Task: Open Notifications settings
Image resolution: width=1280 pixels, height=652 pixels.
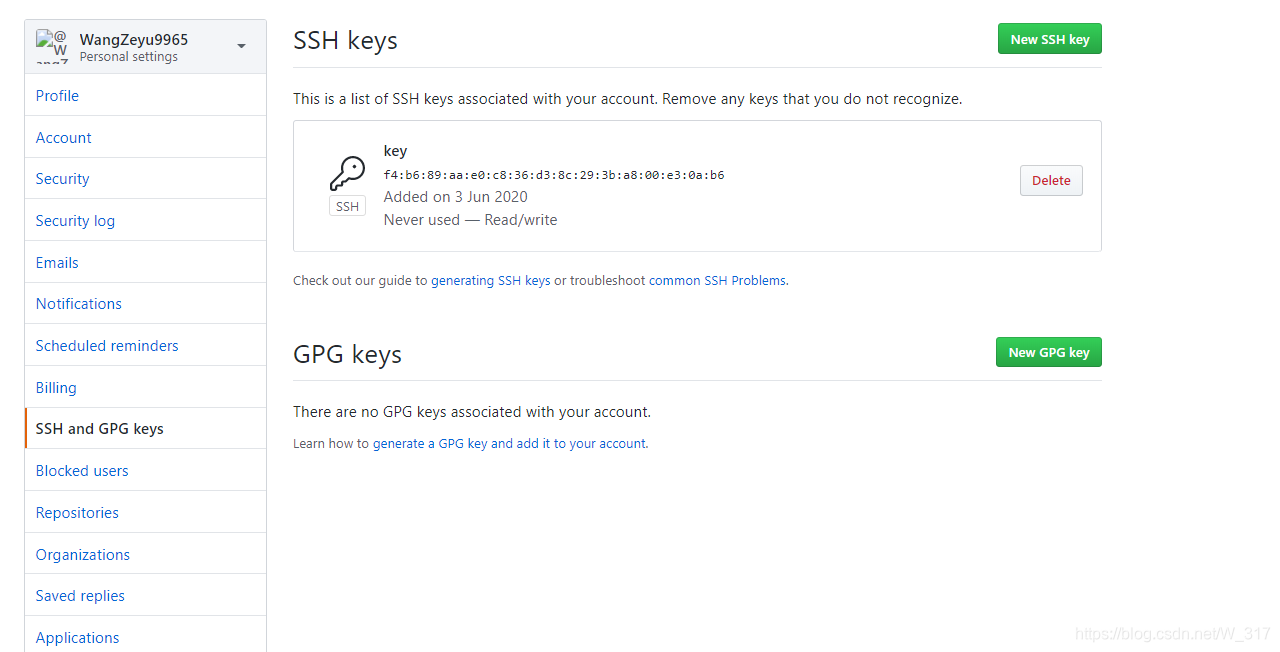Action: [78, 303]
